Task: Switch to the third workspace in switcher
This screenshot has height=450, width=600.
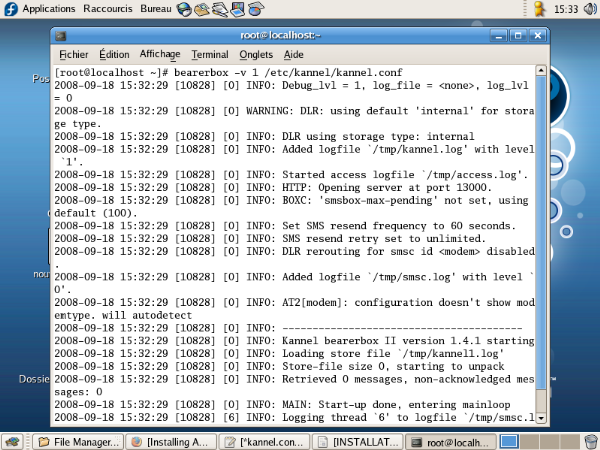Action: 549,442
